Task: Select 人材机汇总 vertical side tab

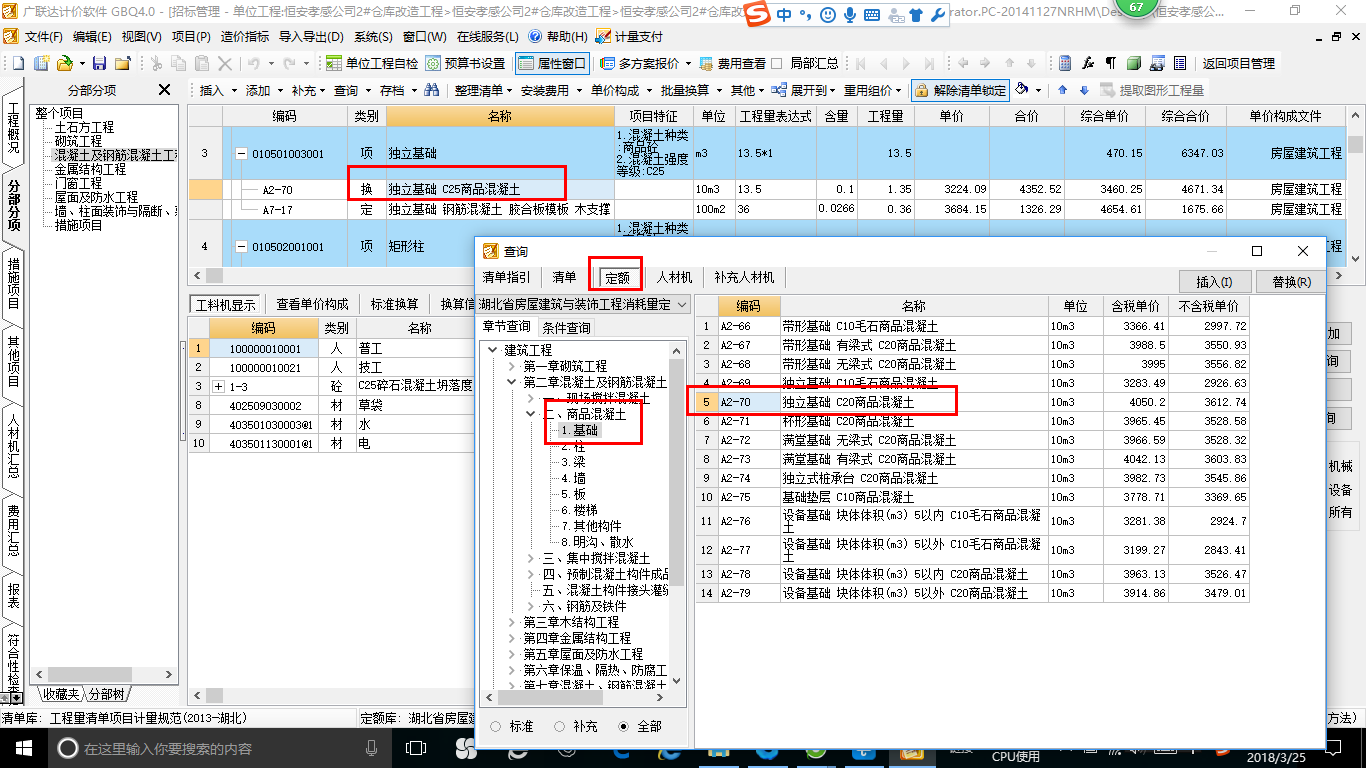Action: pyautogui.click(x=13, y=445)
